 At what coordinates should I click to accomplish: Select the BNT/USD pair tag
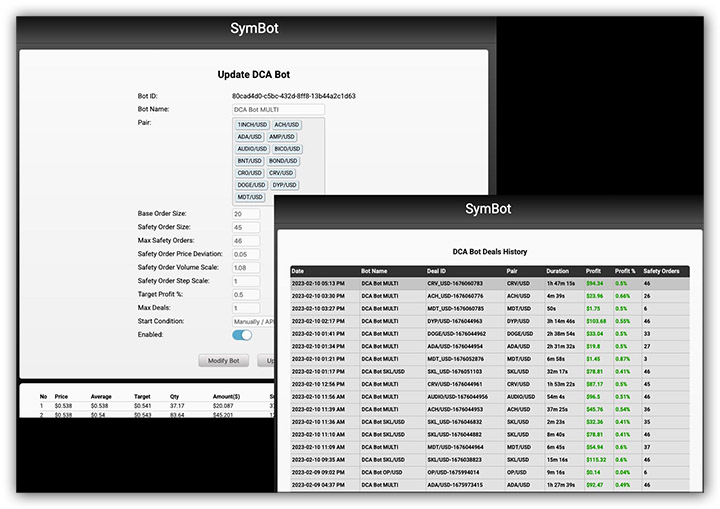click(249, 161)
